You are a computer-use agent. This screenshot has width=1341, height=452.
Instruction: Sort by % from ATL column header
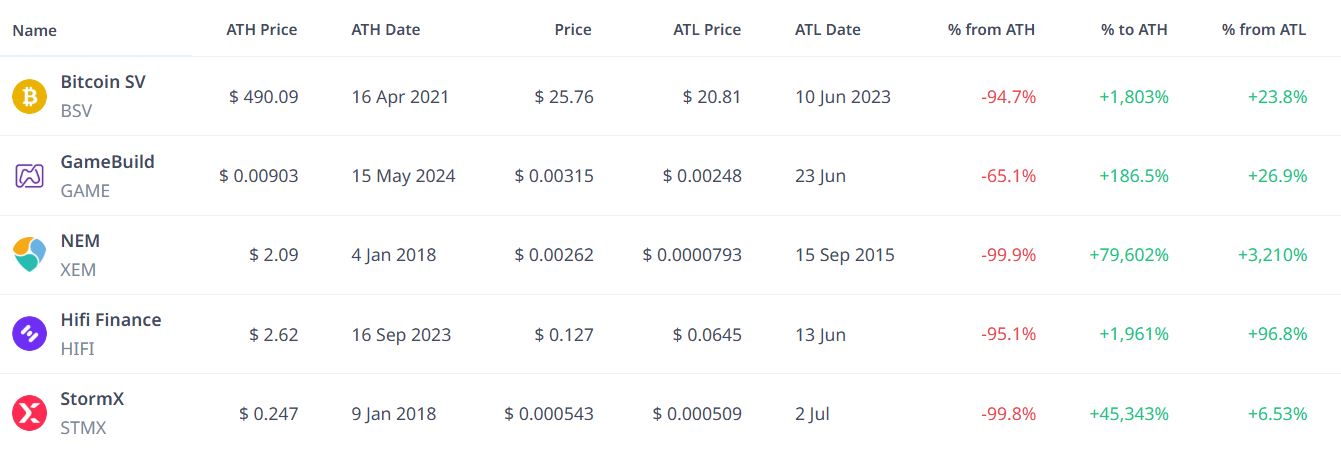[x=1264, y=30]
